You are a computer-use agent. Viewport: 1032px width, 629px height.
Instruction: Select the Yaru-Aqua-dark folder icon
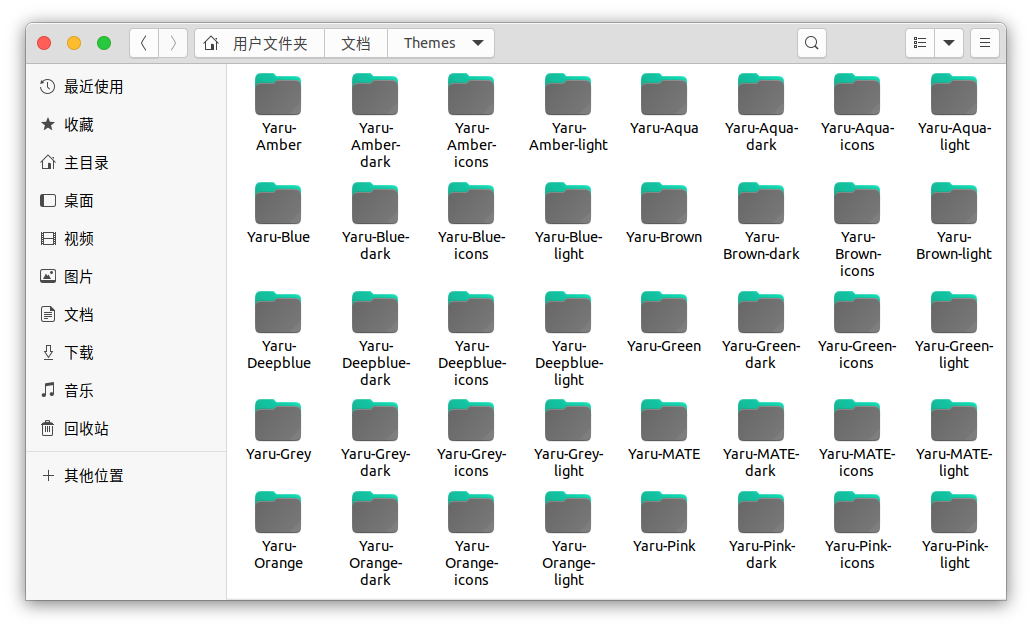click(x=760, y=94)
